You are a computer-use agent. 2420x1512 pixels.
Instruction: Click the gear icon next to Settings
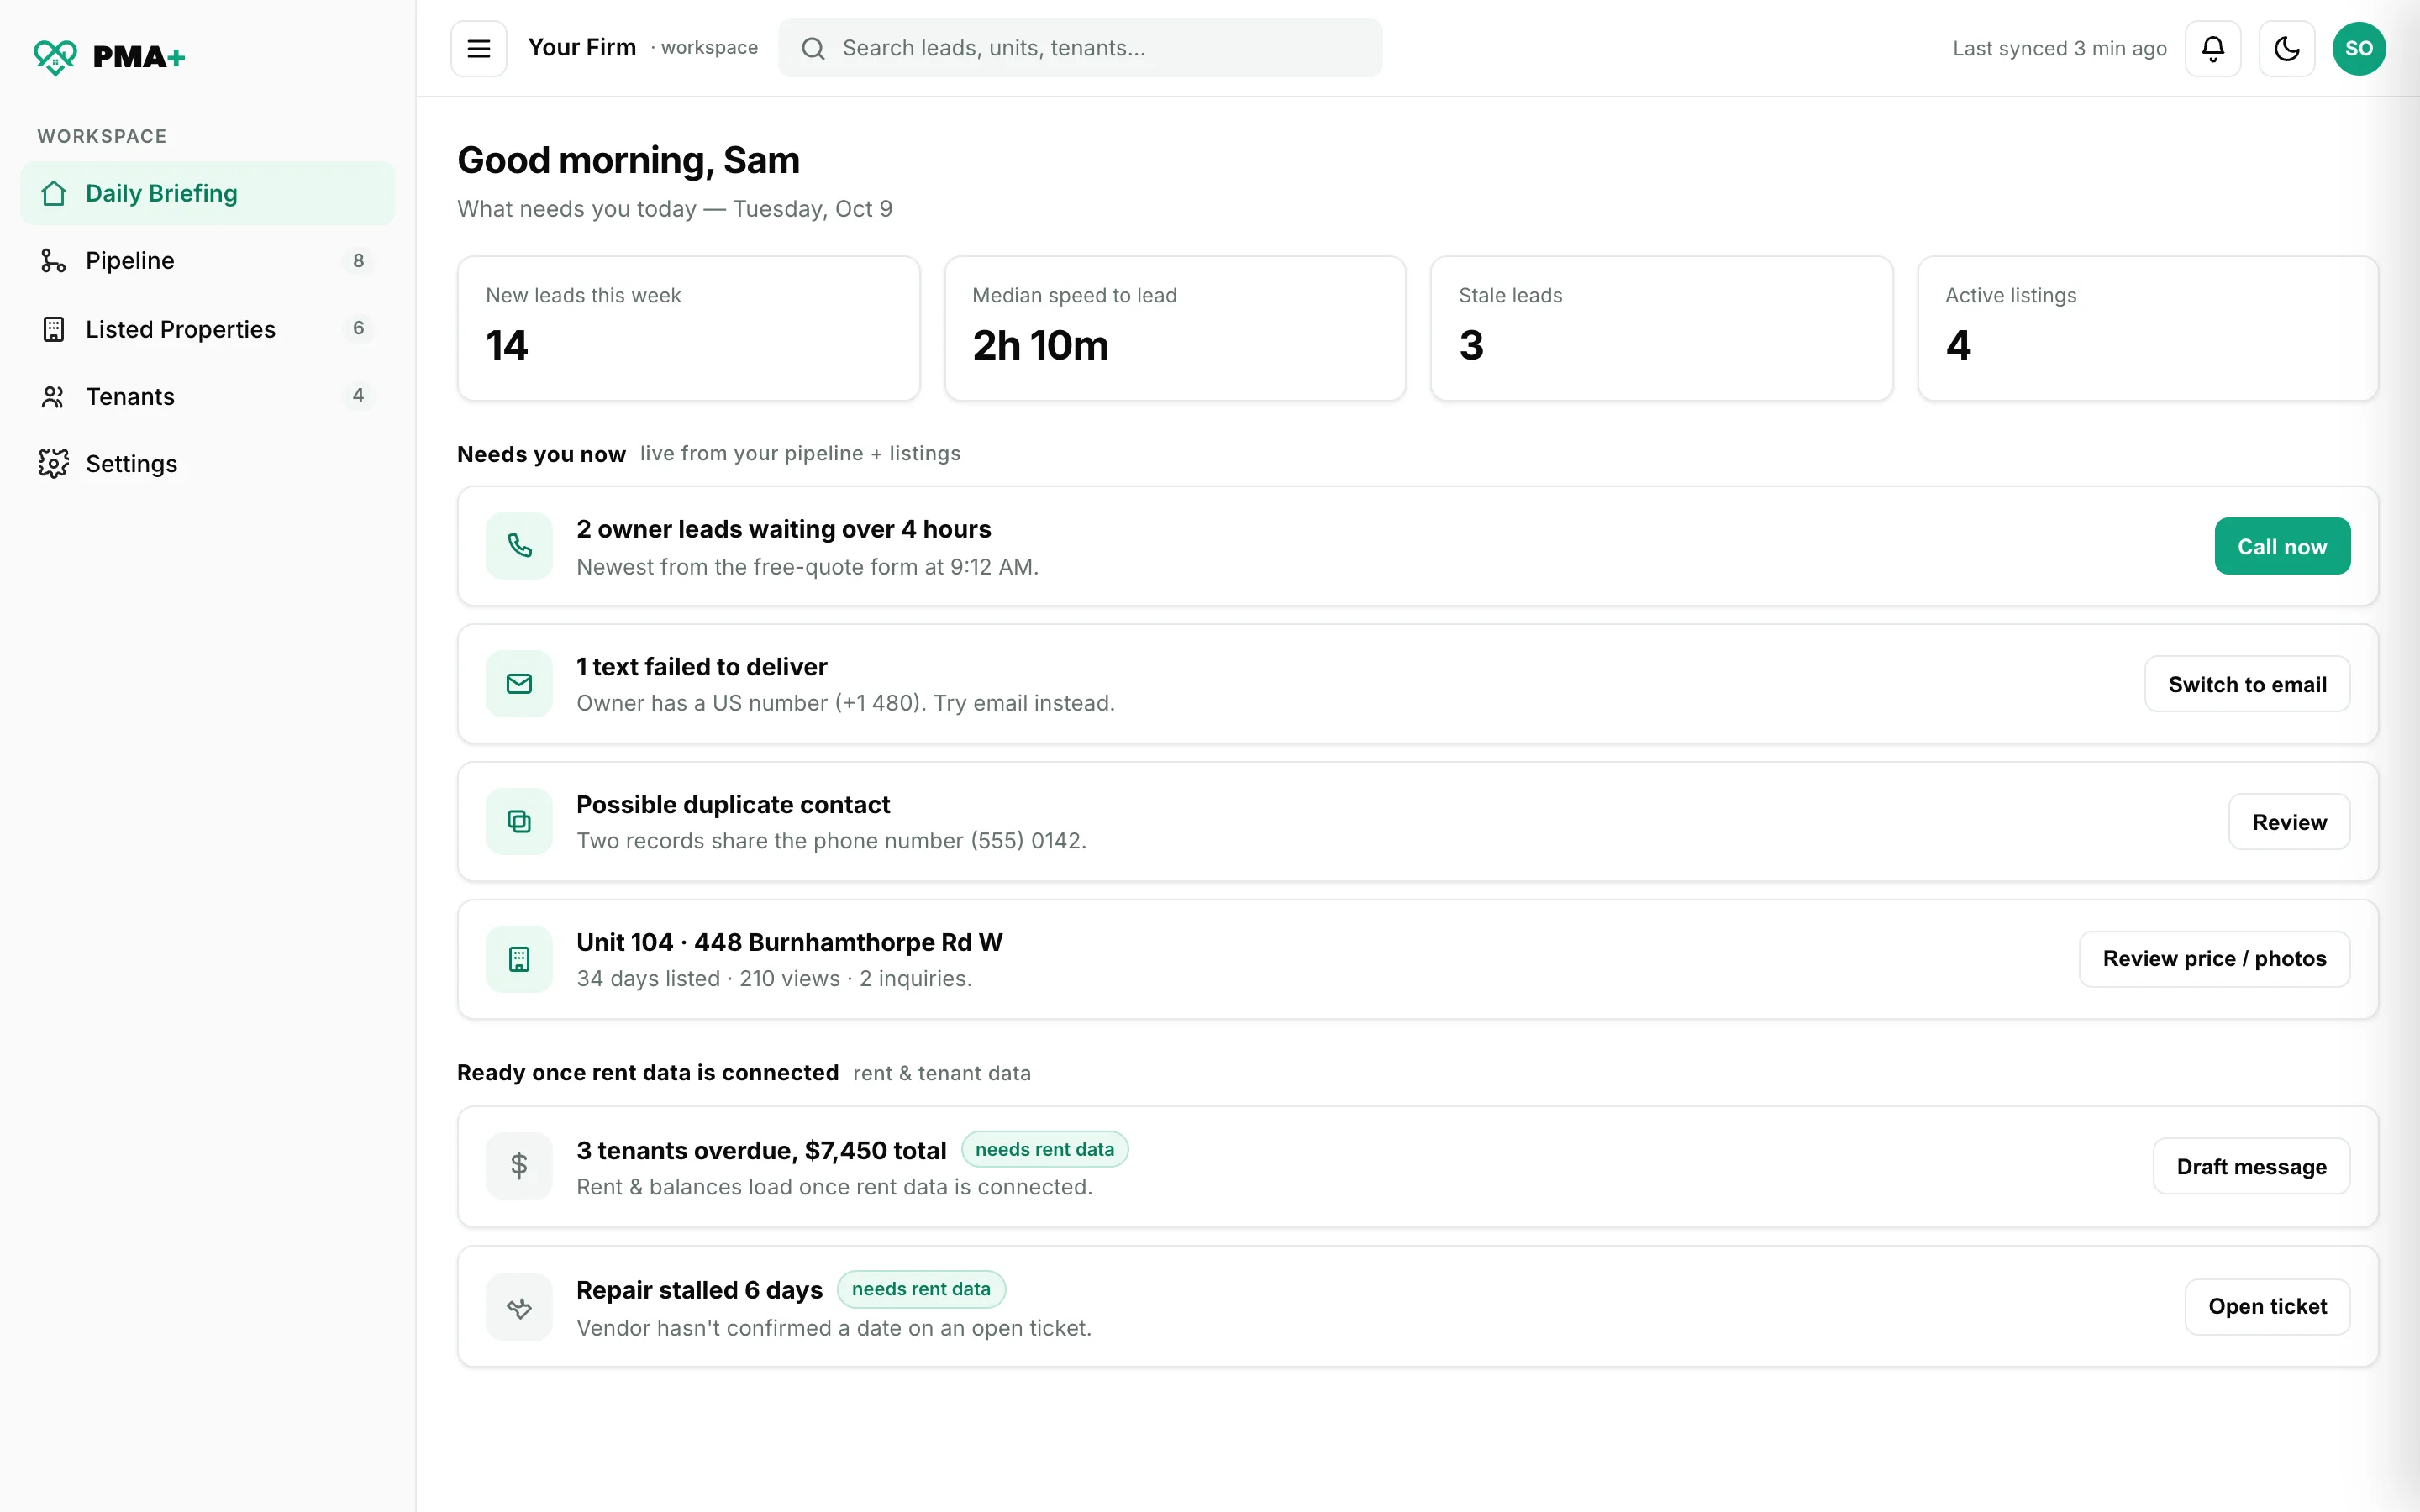coord(53,464)
